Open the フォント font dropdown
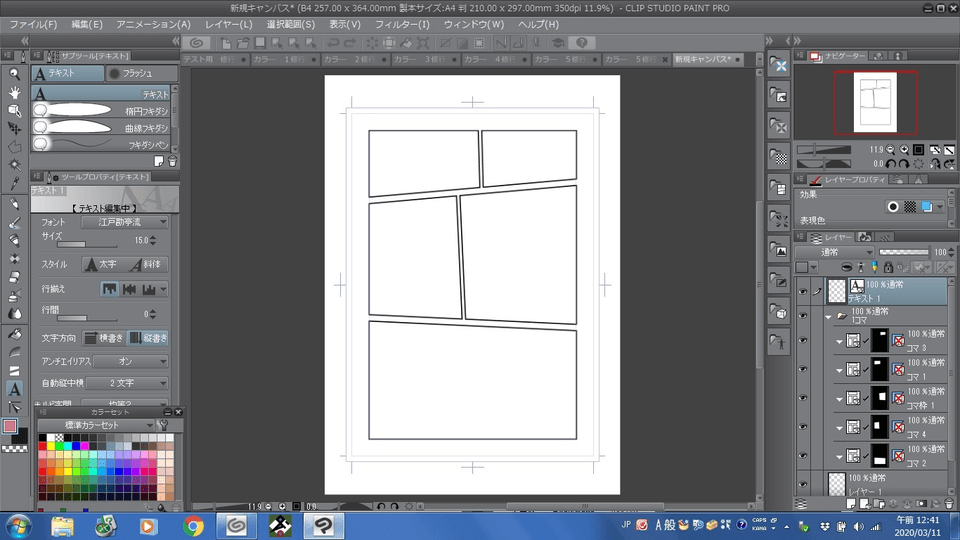 pyautogui.click(x=125, y=222)
